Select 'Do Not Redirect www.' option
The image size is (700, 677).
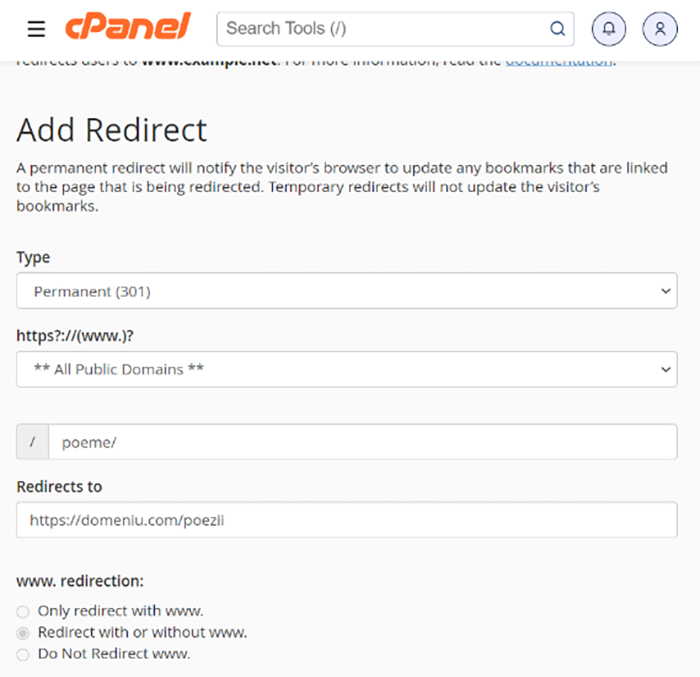23,655
